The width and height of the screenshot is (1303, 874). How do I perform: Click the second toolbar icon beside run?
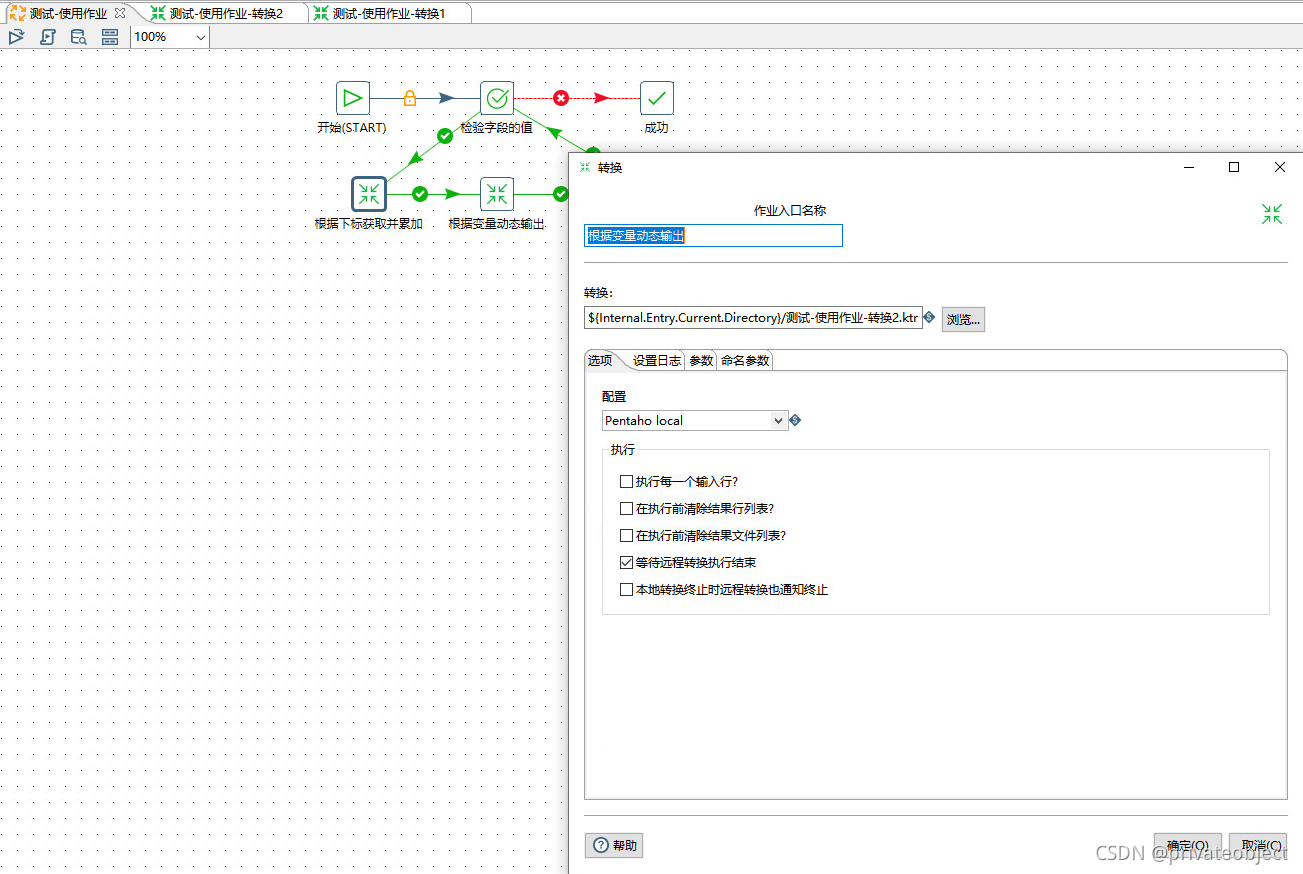pos(47,37)
